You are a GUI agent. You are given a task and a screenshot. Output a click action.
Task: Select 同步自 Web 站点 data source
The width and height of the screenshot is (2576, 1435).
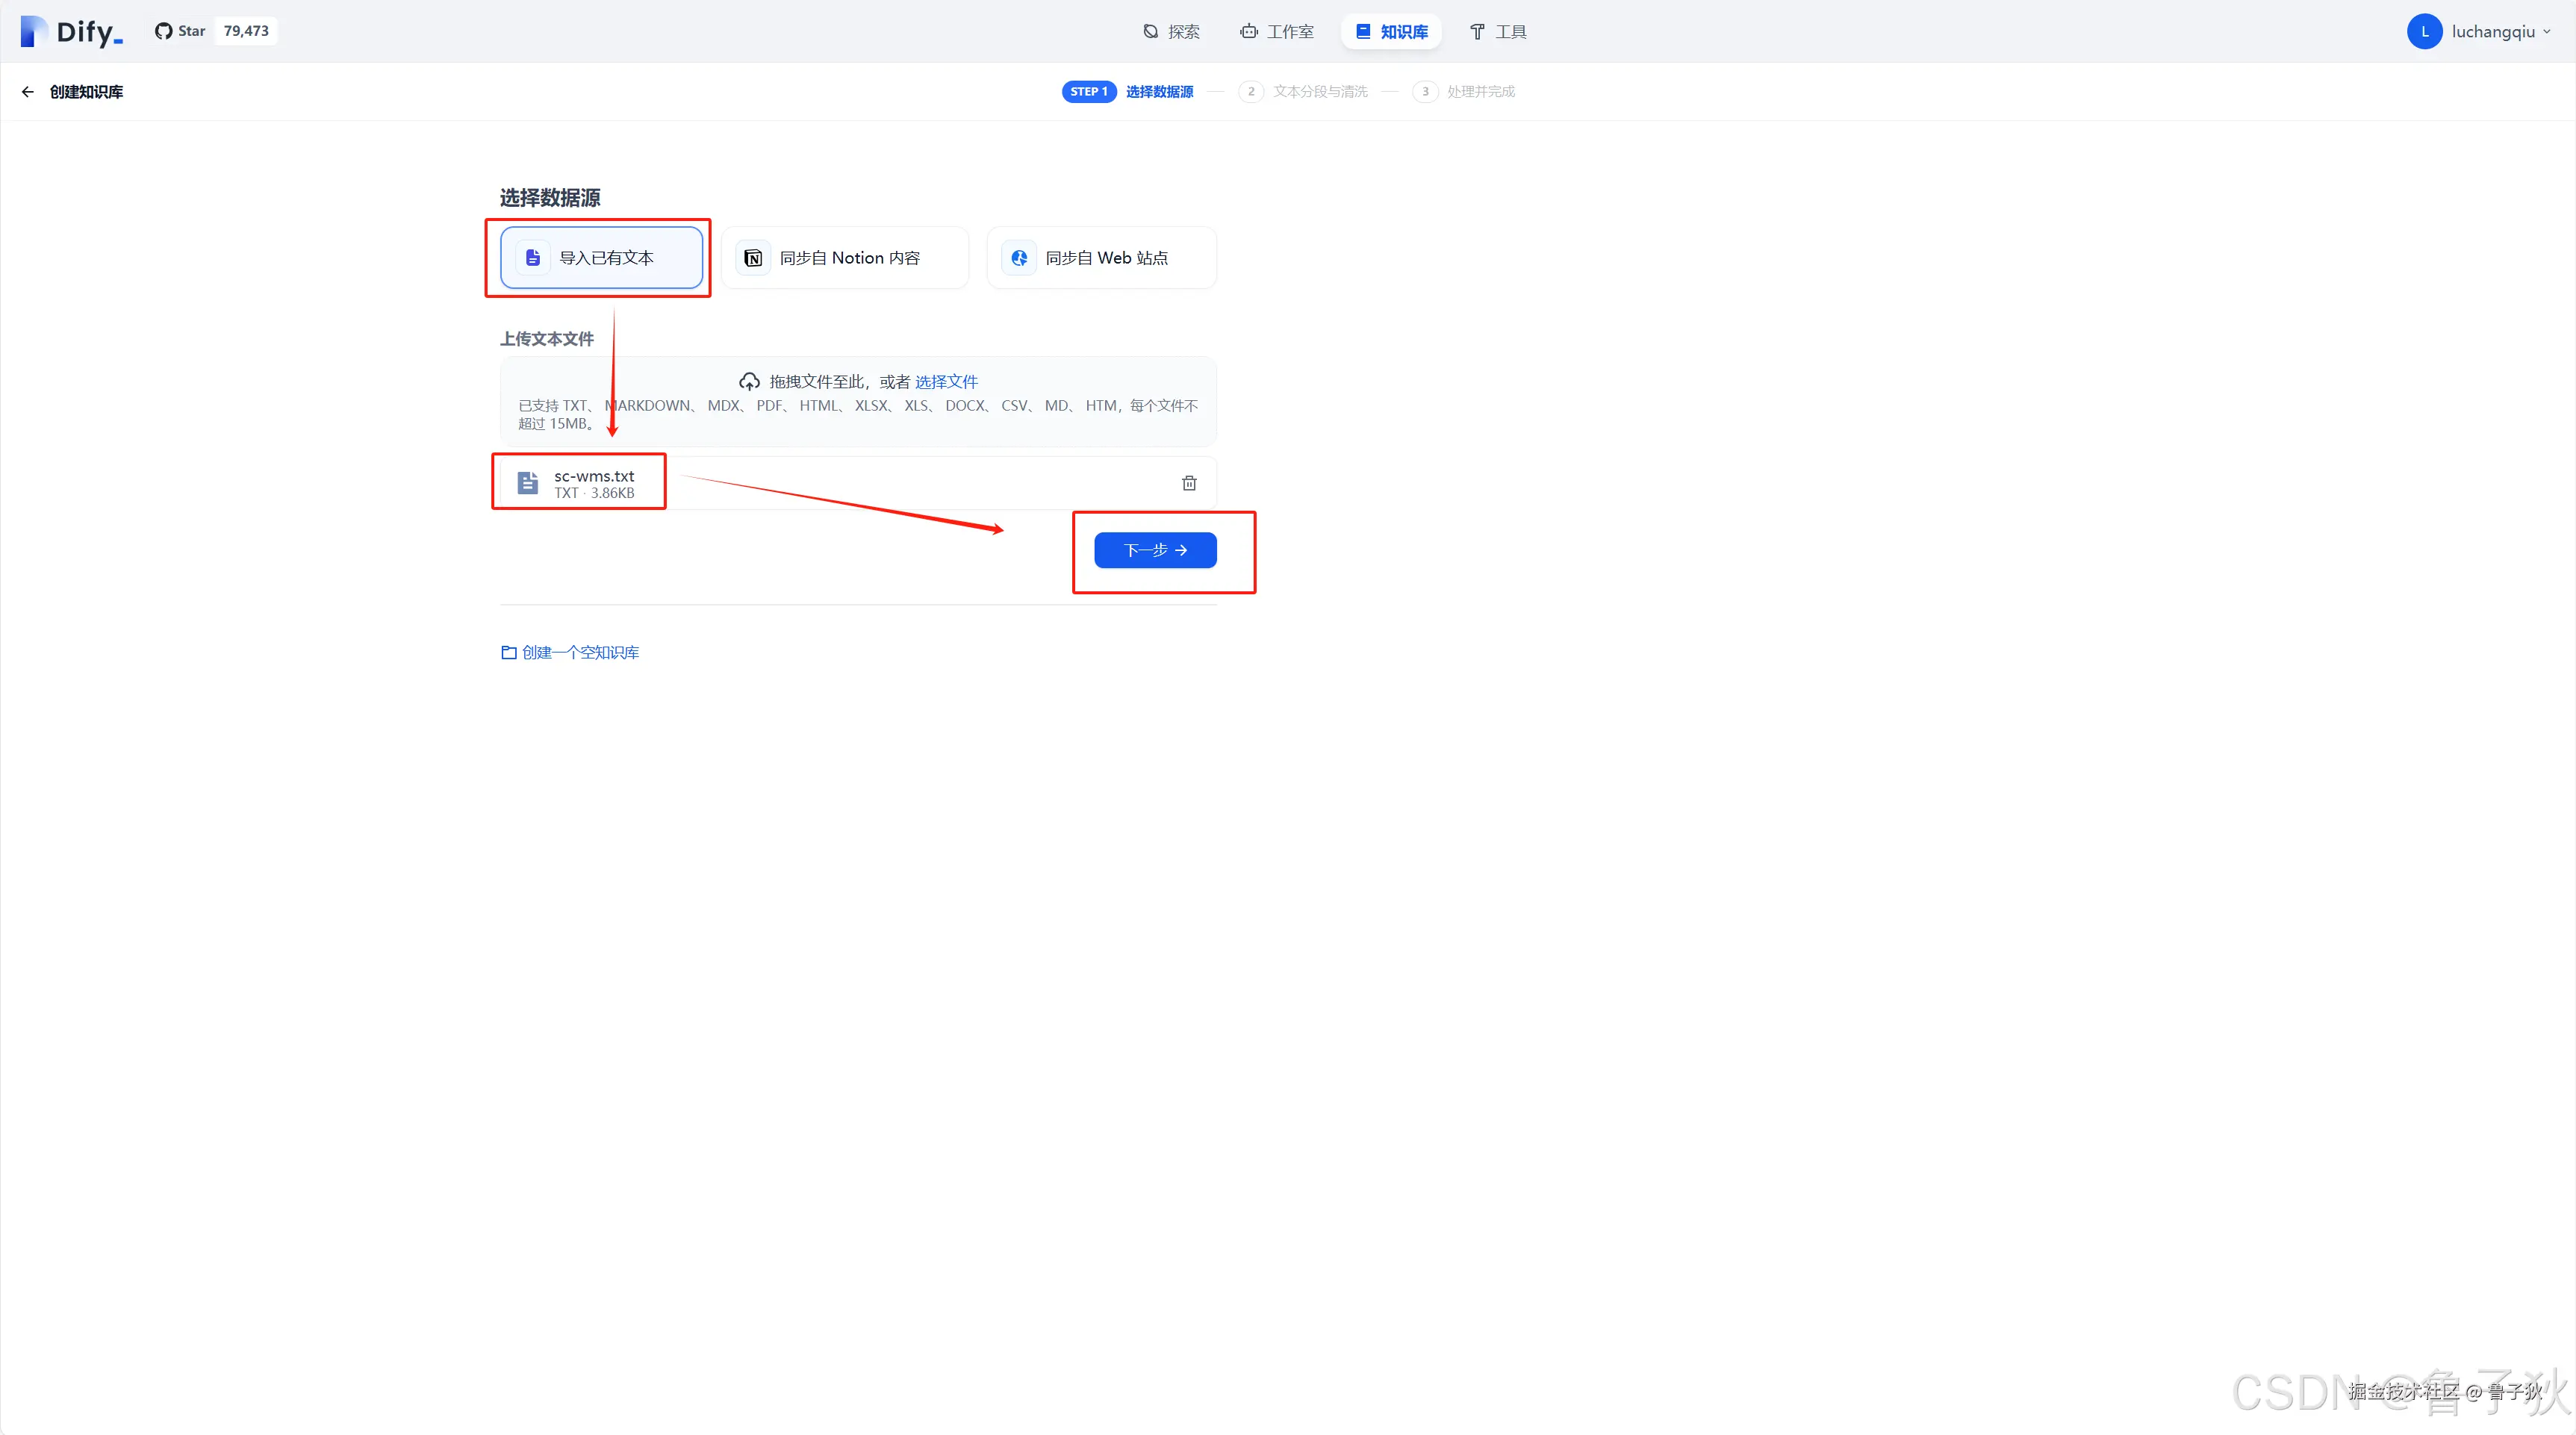coord(1102,258)
